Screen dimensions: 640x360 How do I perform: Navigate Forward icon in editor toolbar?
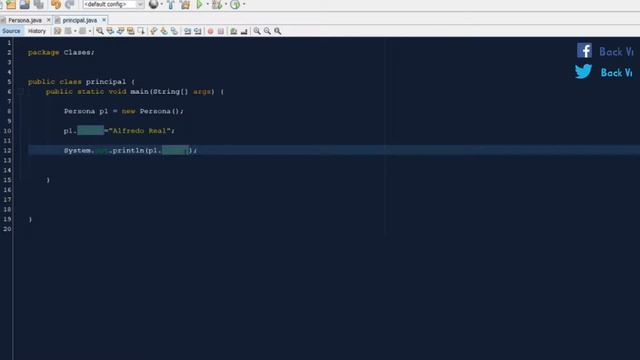click(x=82, y=31)
